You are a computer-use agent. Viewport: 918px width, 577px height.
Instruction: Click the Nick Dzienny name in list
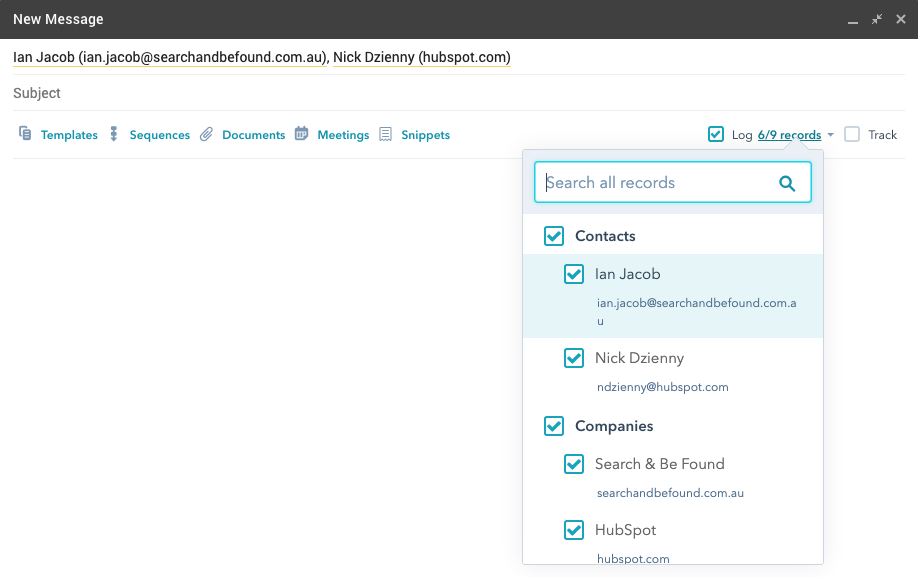639,358
